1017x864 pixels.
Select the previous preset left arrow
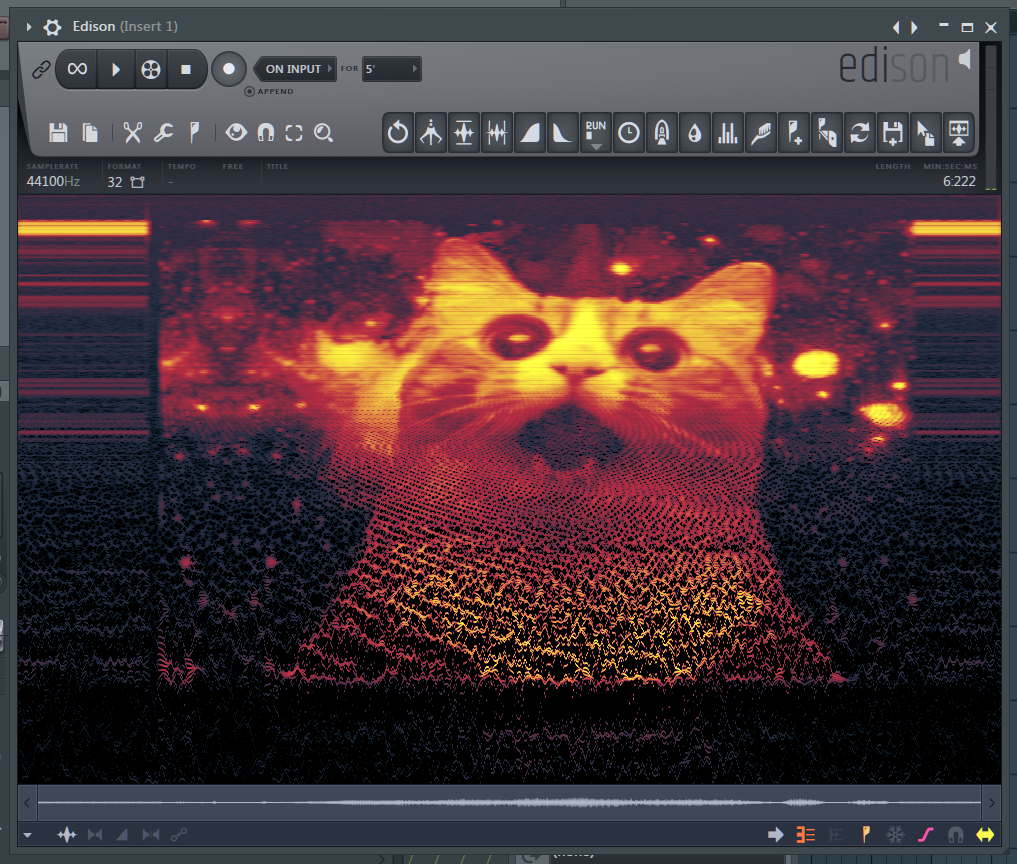[896, 27]
